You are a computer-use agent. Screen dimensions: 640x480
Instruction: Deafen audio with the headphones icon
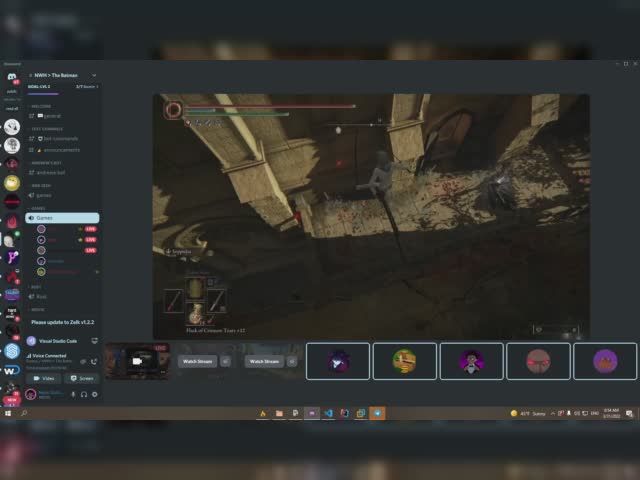click(84, 394)
